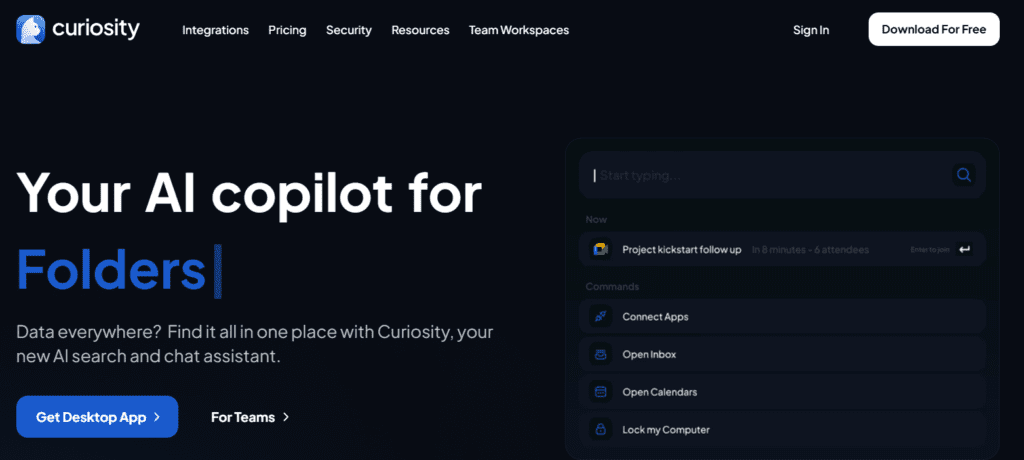Select Team Workspaces in the navigation
The image size is (1024, 460).
518,30
